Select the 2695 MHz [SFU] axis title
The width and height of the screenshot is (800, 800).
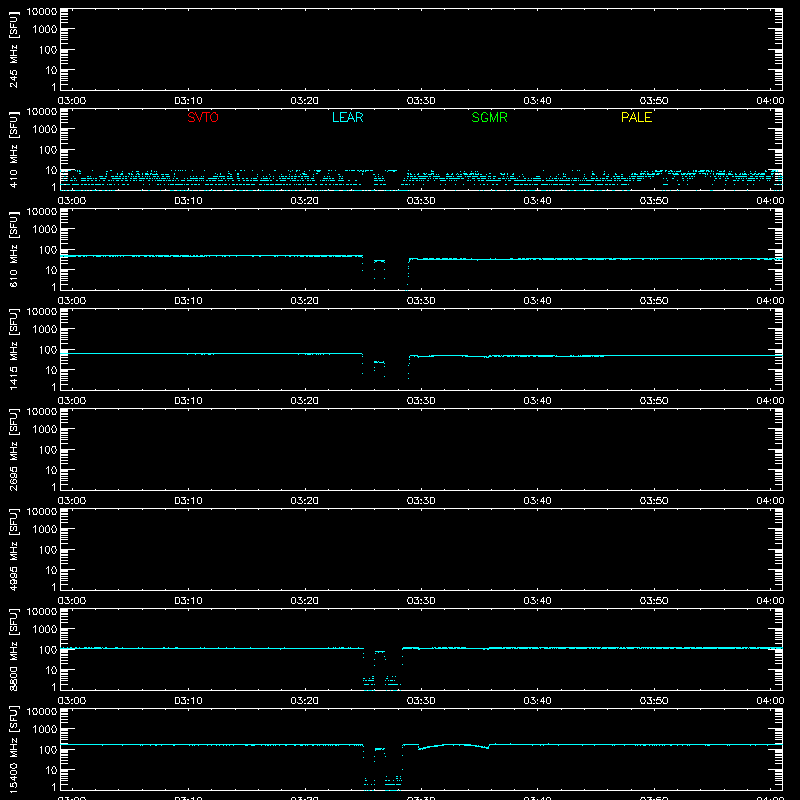tap(13, 449)
